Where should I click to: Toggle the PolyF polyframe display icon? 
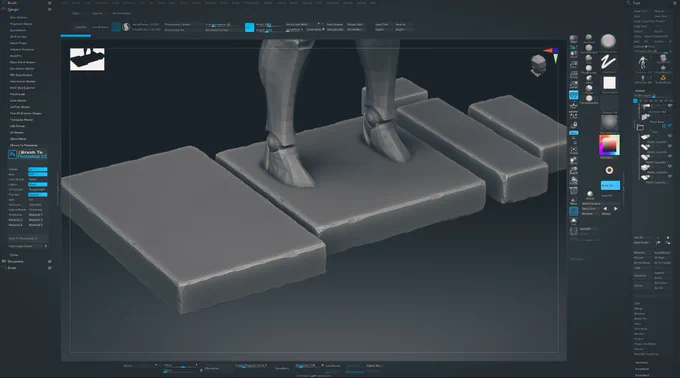pyautogui.click(x=573, y=191)
